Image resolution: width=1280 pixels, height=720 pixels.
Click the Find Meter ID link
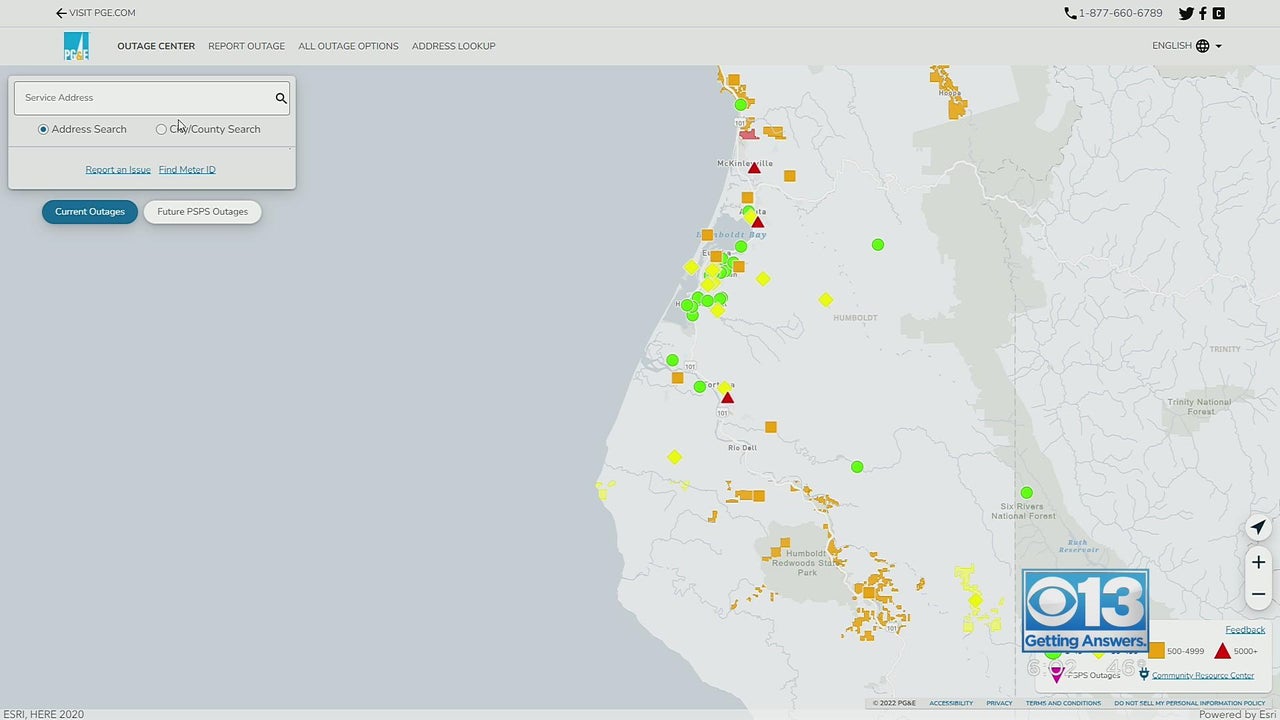click(187, 170)
